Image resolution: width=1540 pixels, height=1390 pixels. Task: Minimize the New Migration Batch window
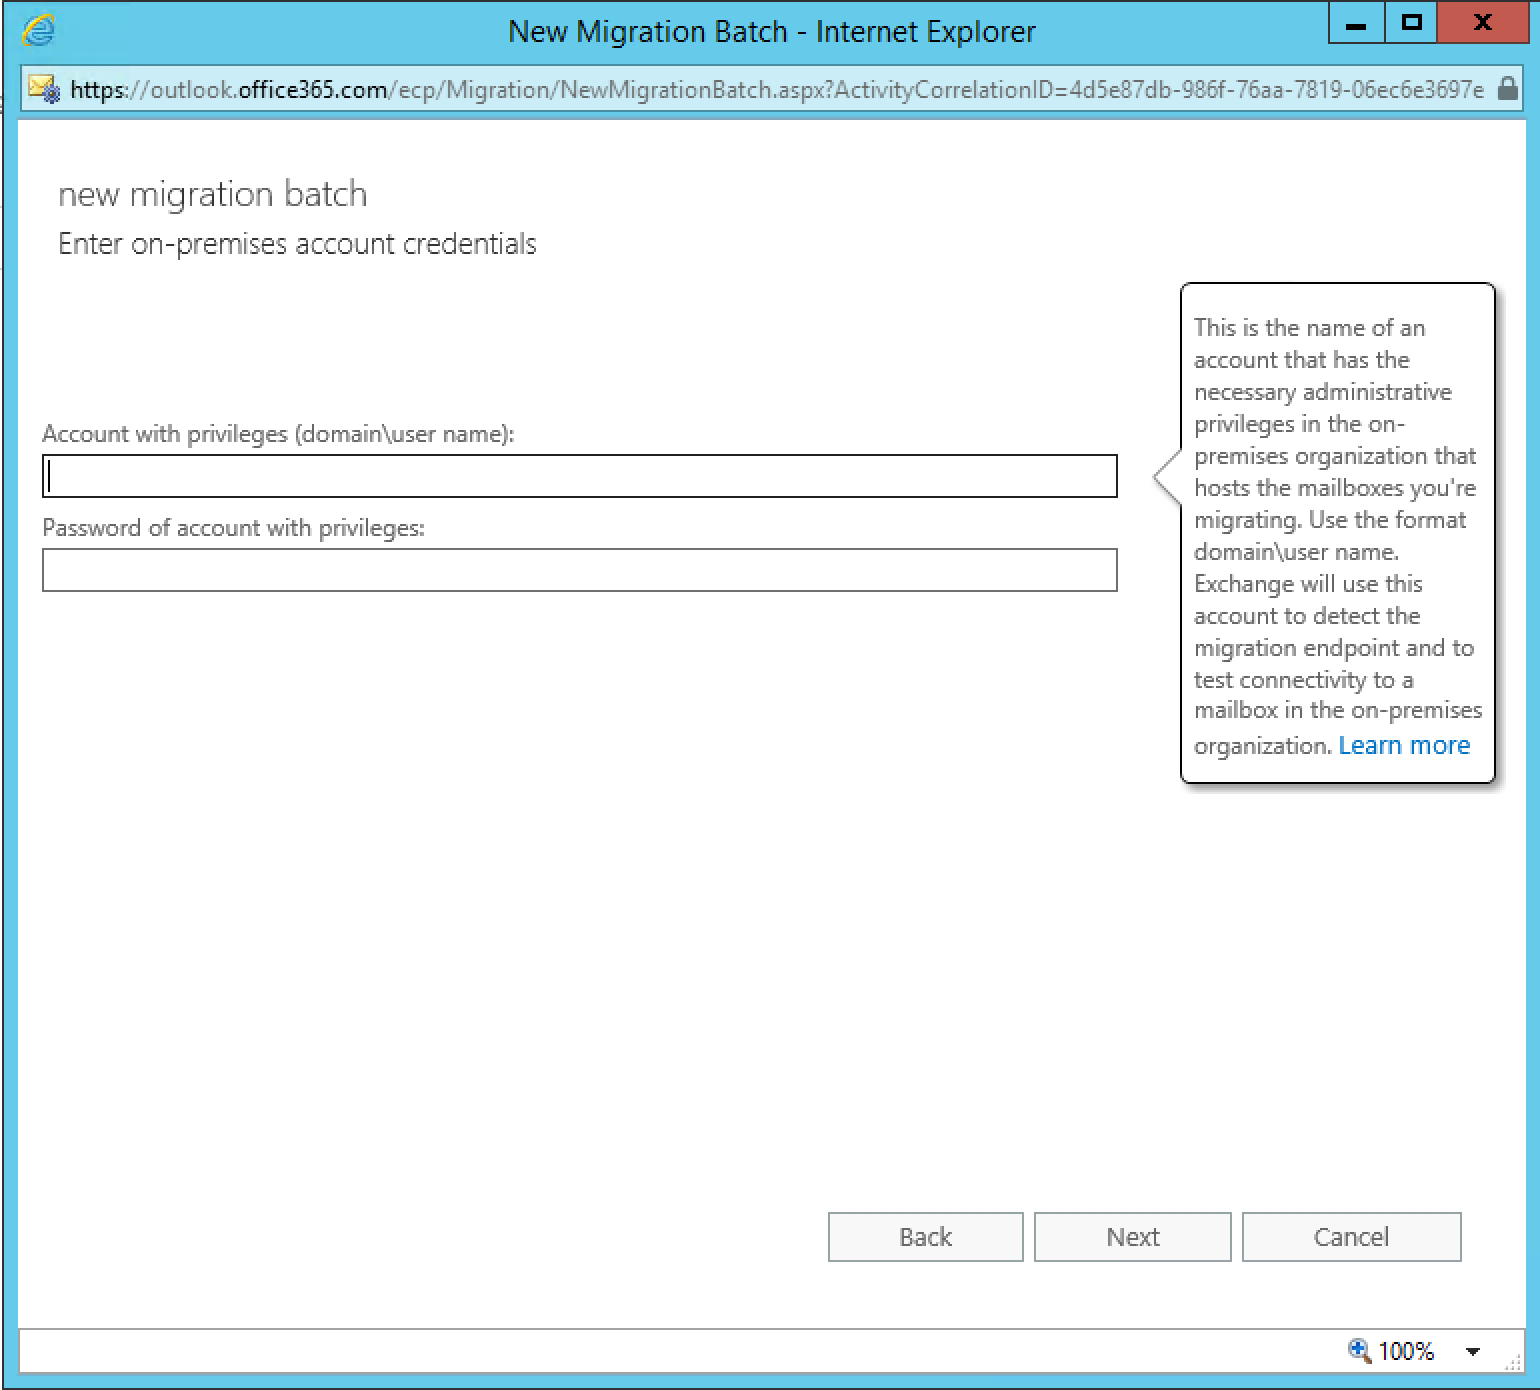coord(1356,24)
